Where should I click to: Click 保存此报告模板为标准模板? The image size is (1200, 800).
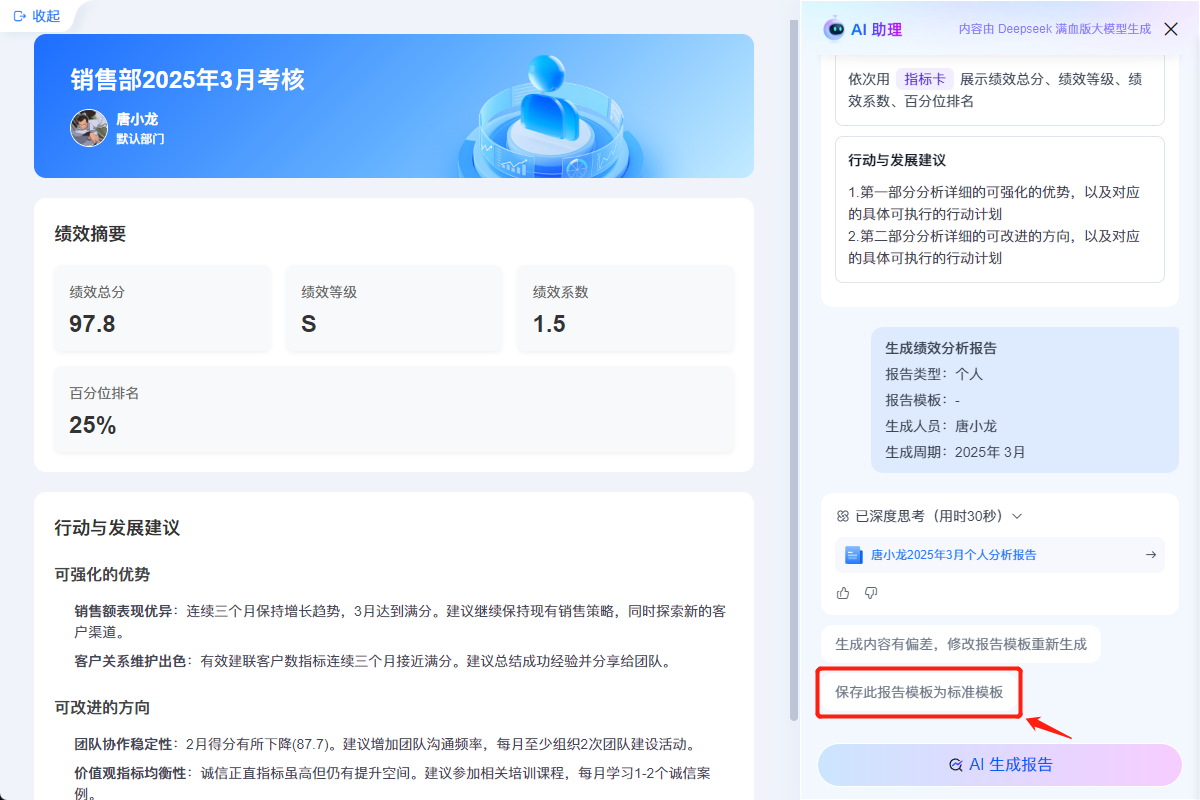pos(919,692)
